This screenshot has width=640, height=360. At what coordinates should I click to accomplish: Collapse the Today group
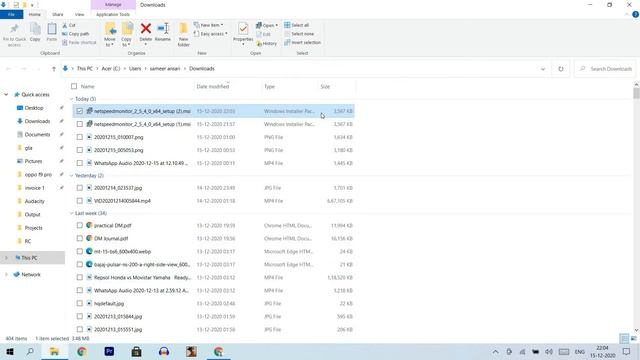(71, 99)
